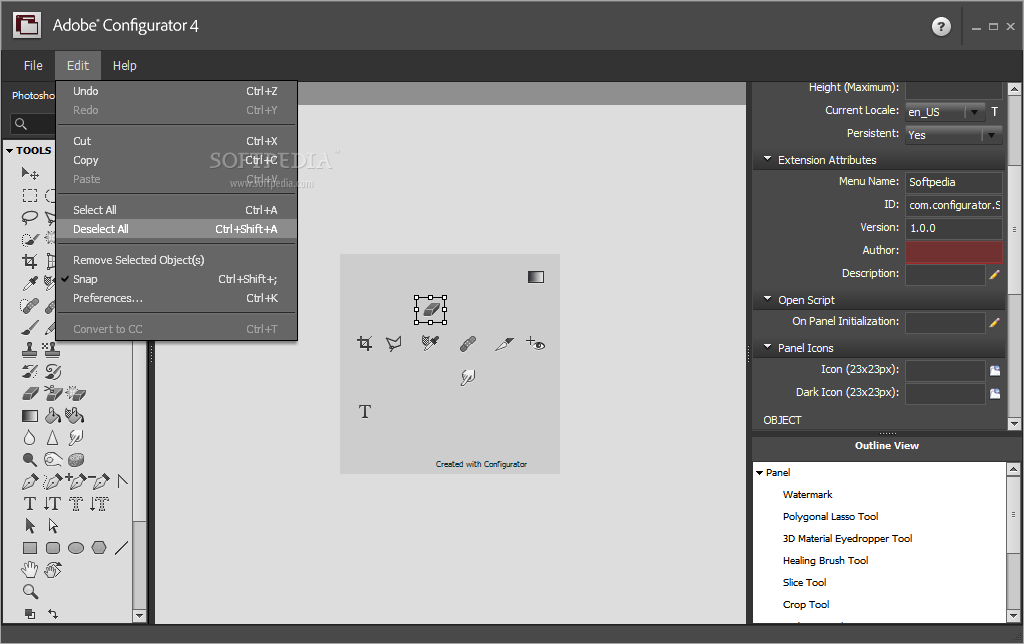Select the Direct Selection white arrow

pyautogui.click(x=53, y=526)
